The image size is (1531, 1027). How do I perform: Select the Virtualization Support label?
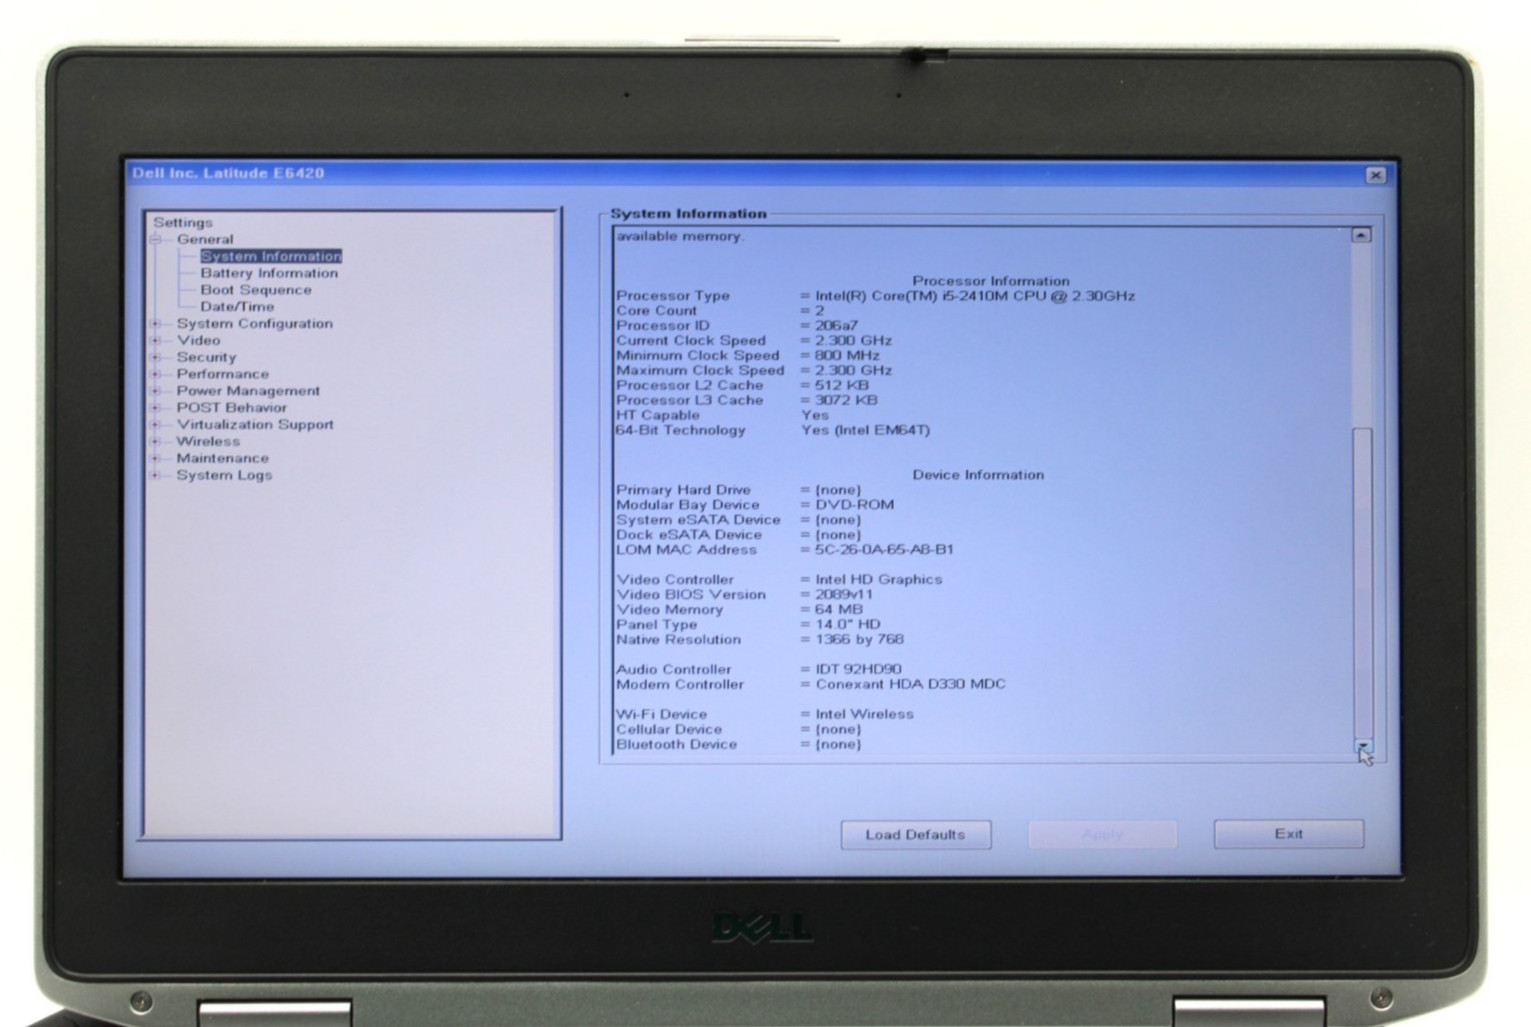point(255,425)
